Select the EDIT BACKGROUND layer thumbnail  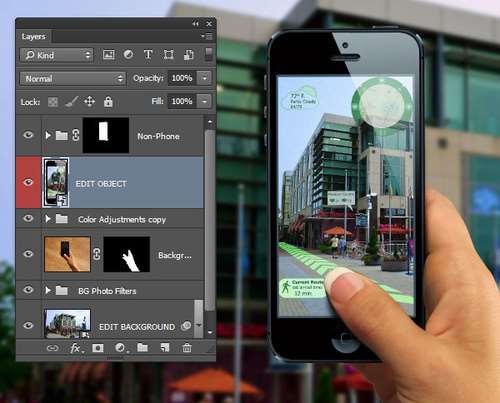coord(67,324)
